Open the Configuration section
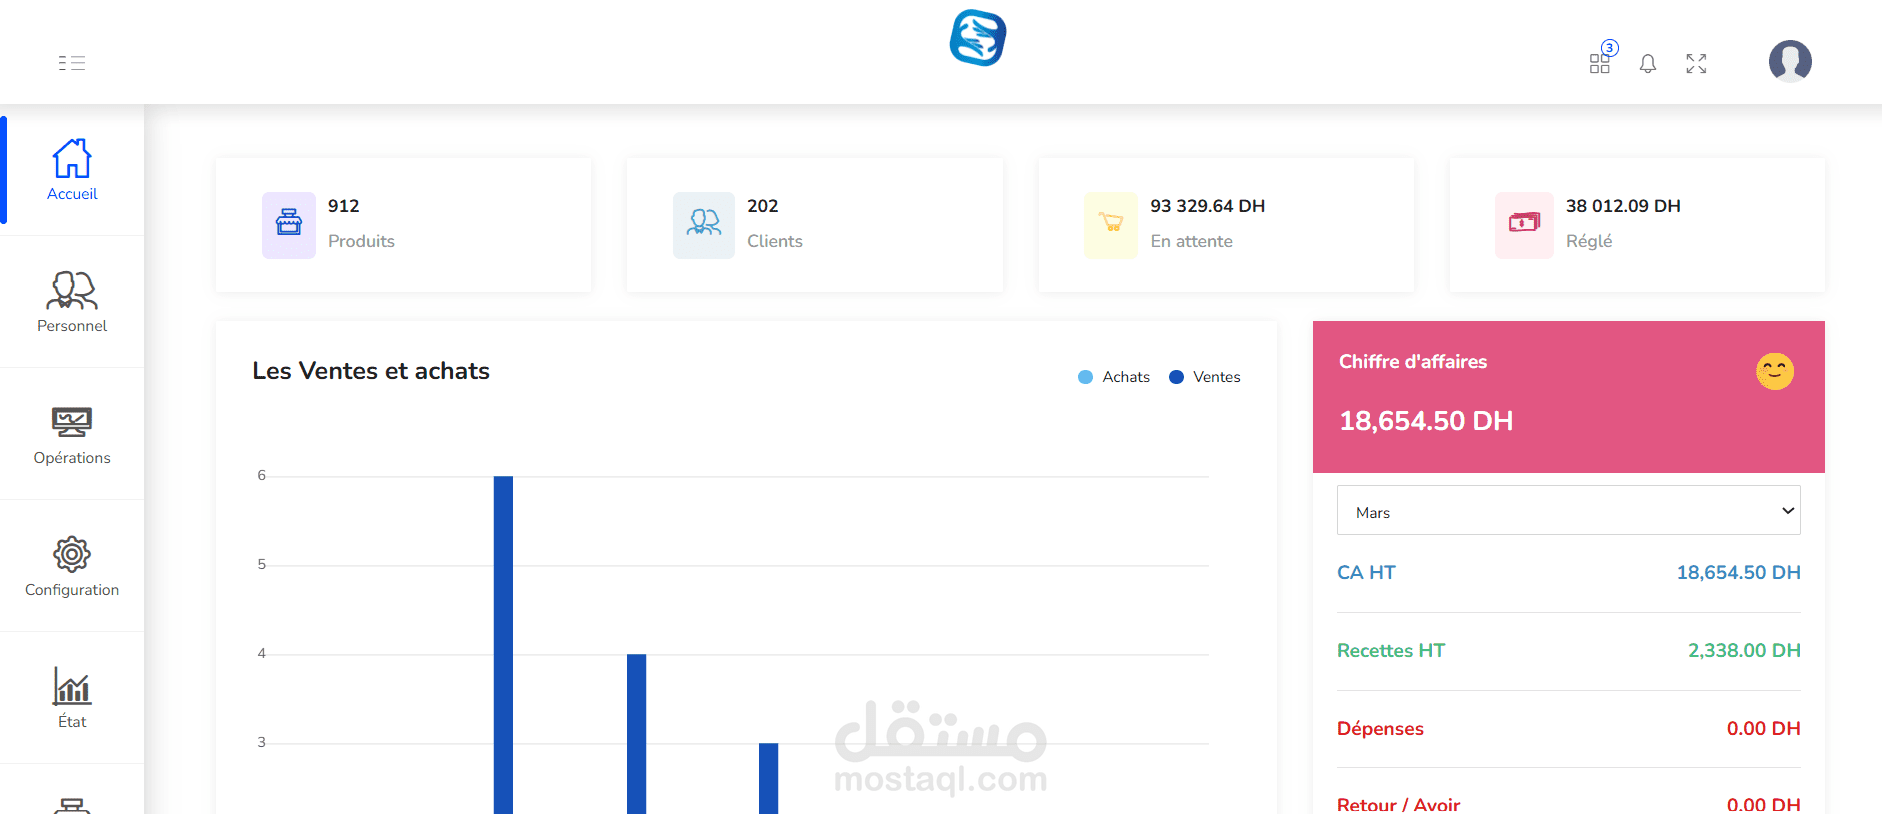The image size is (1882, 814). [x=72, y=566]
